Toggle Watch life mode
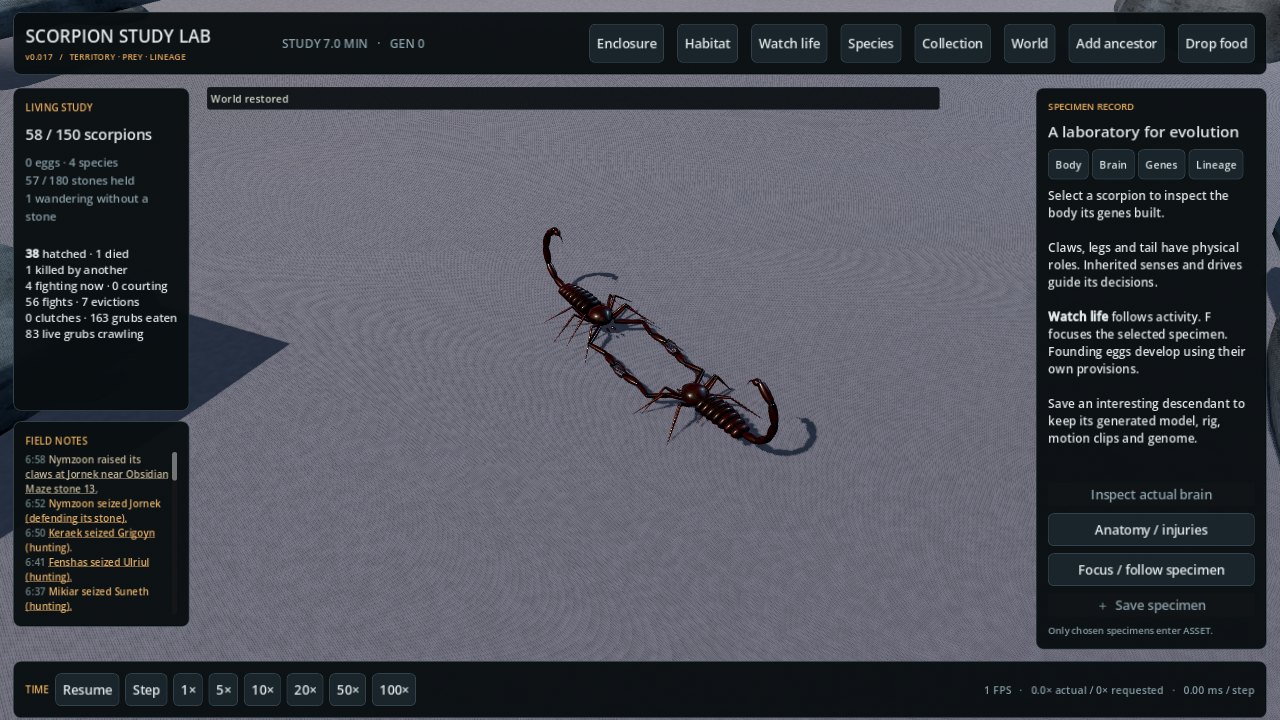The height and width of the screenshot is (720, 1280). 789,44
